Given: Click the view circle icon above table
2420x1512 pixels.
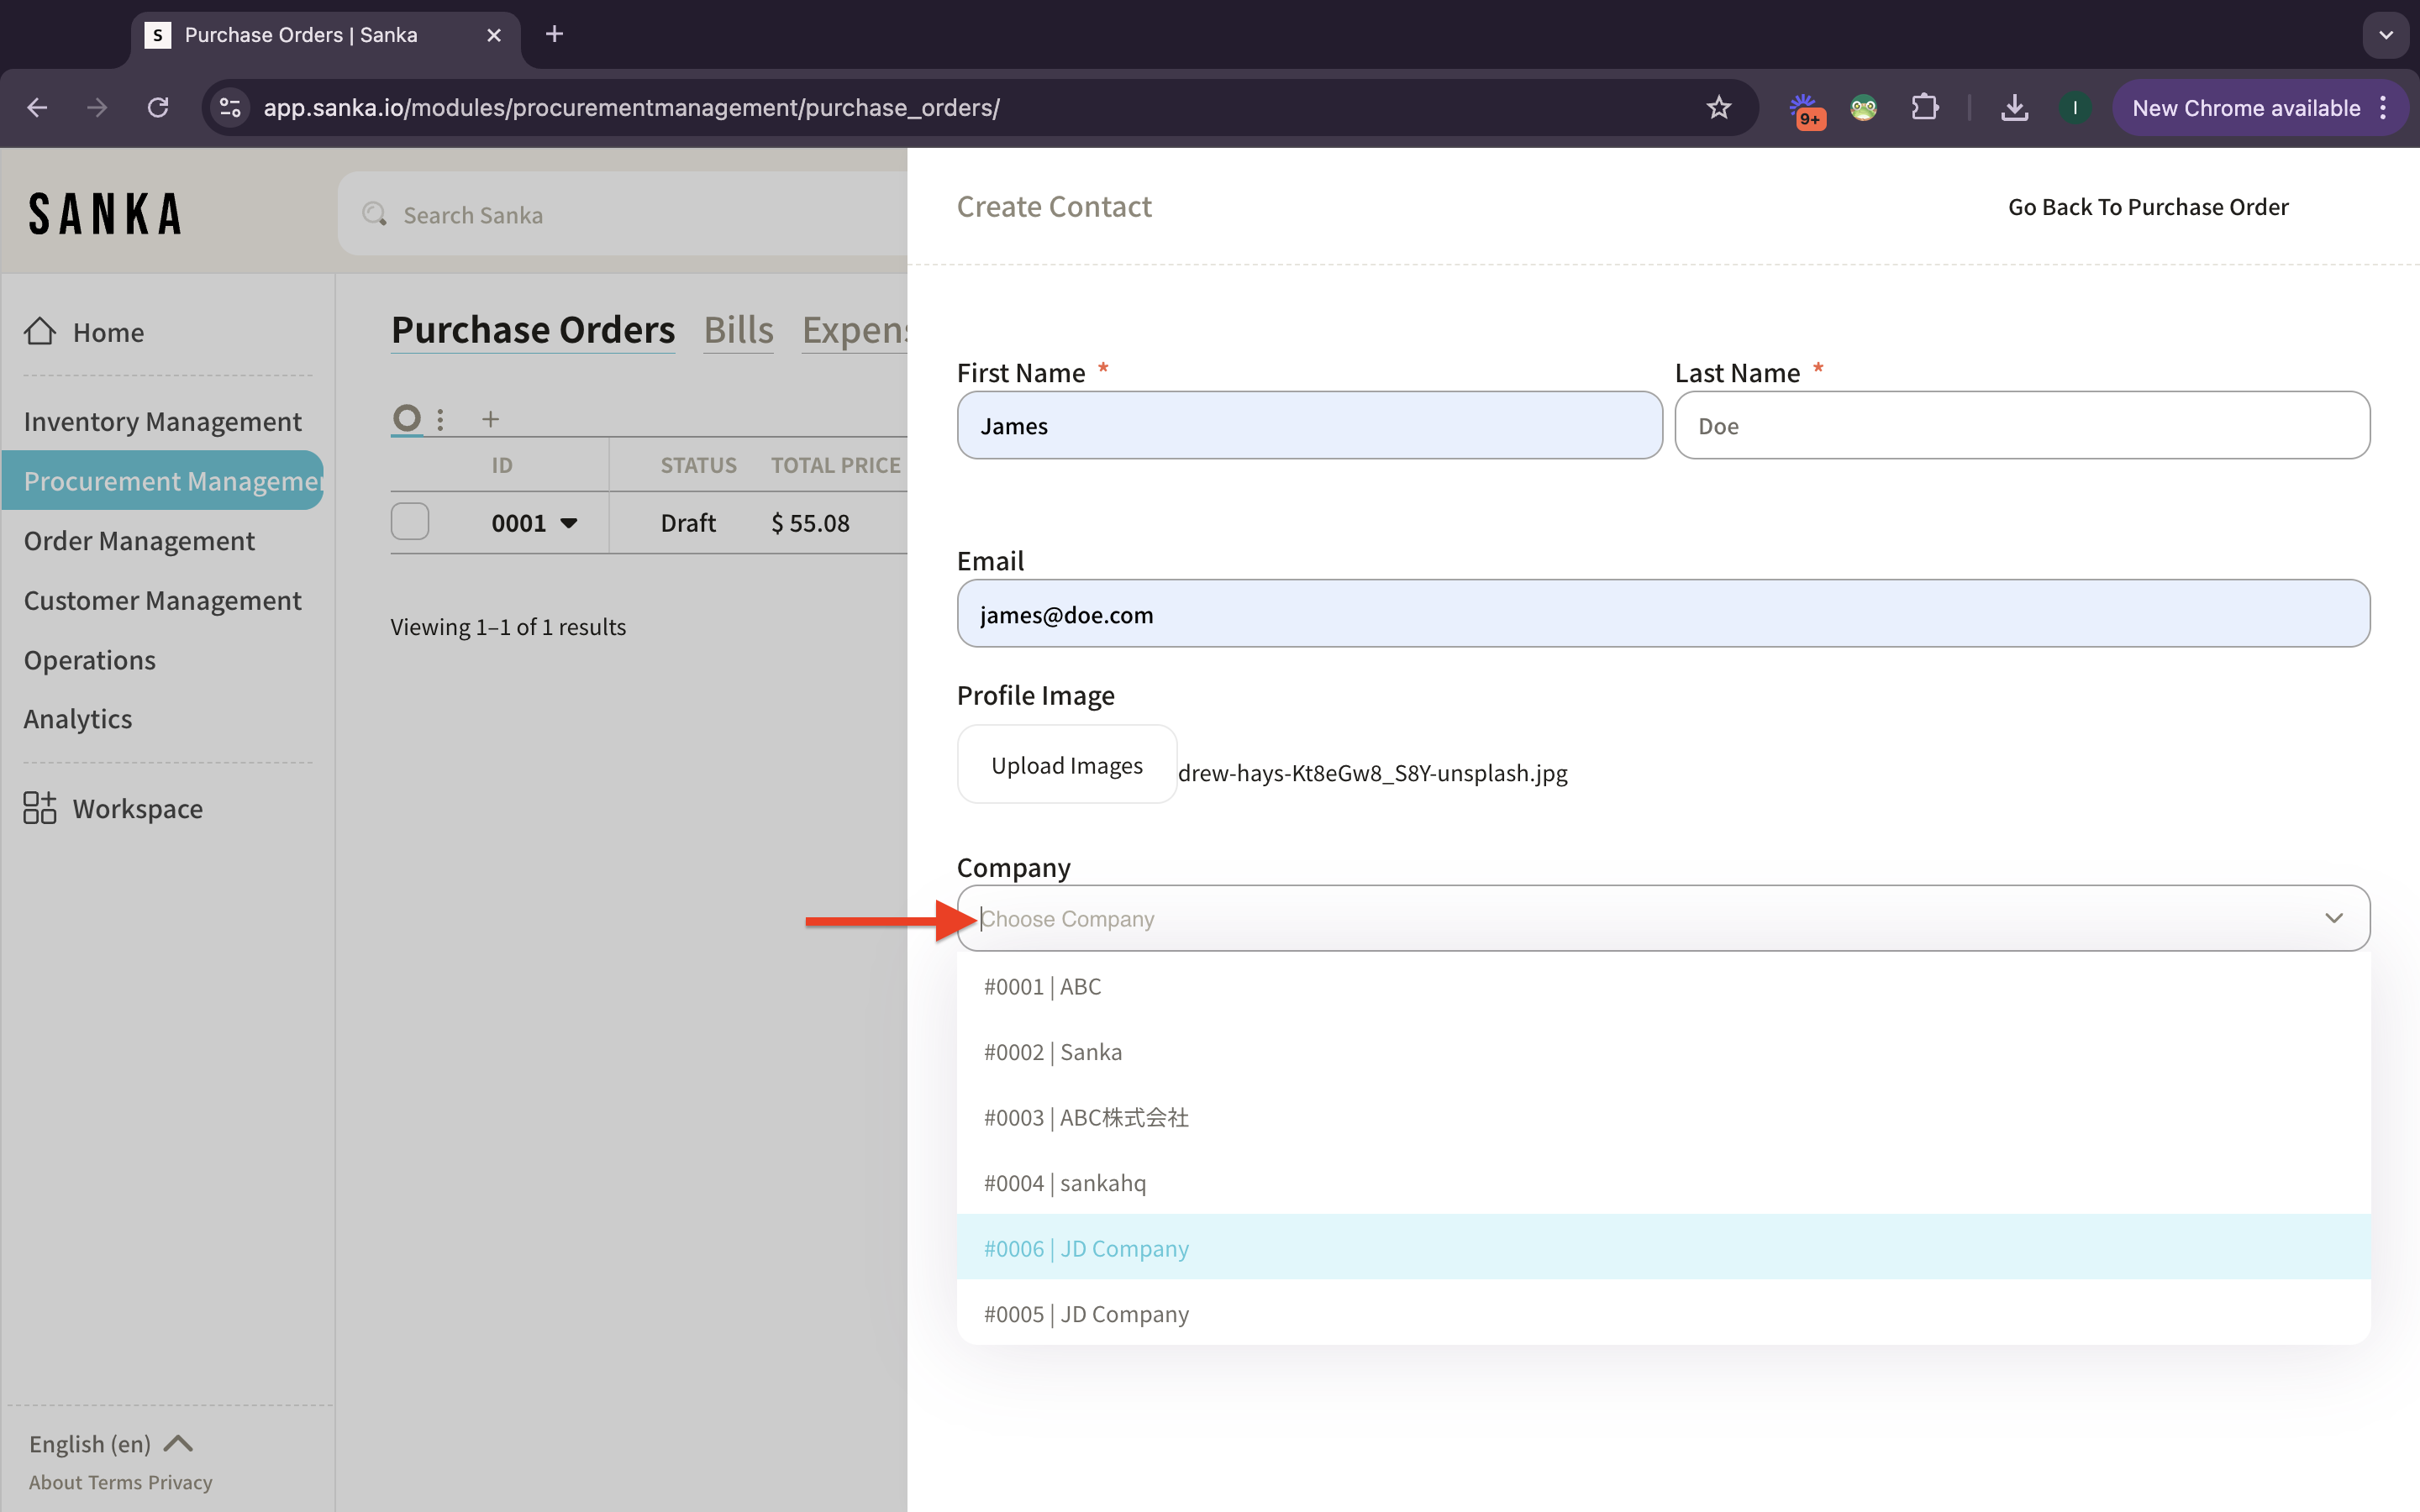Looking at the screenshot, I should point(407,418).
